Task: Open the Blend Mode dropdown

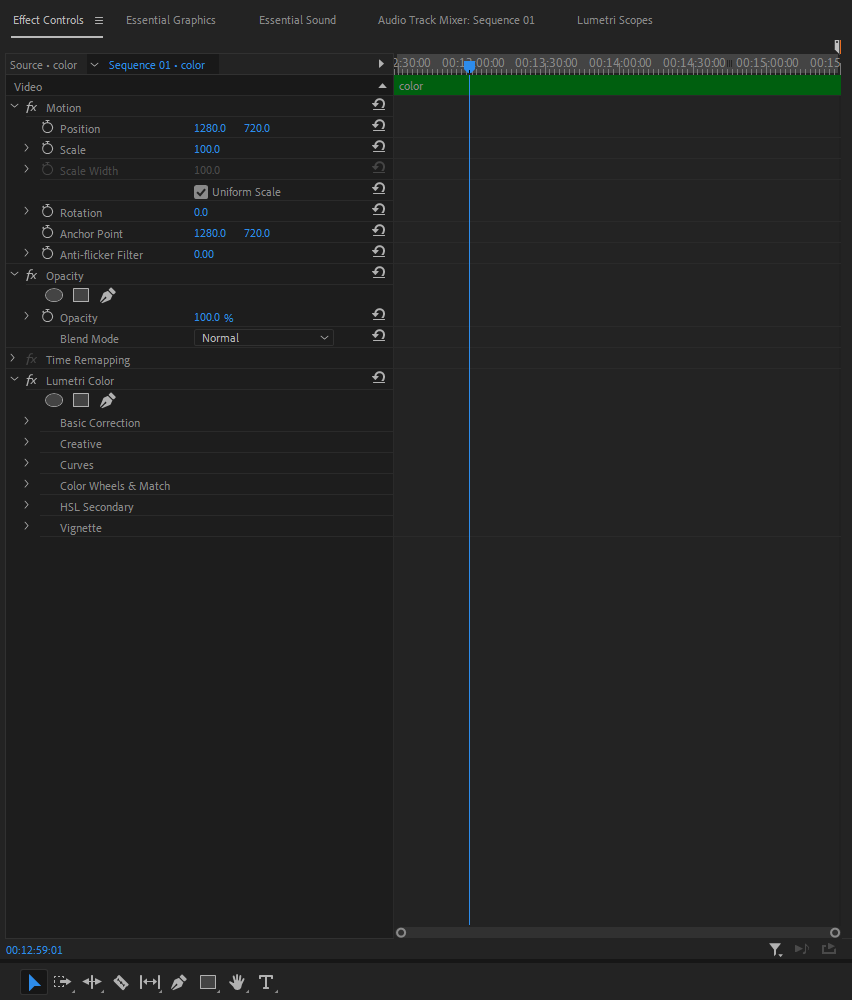Action: 263,337
